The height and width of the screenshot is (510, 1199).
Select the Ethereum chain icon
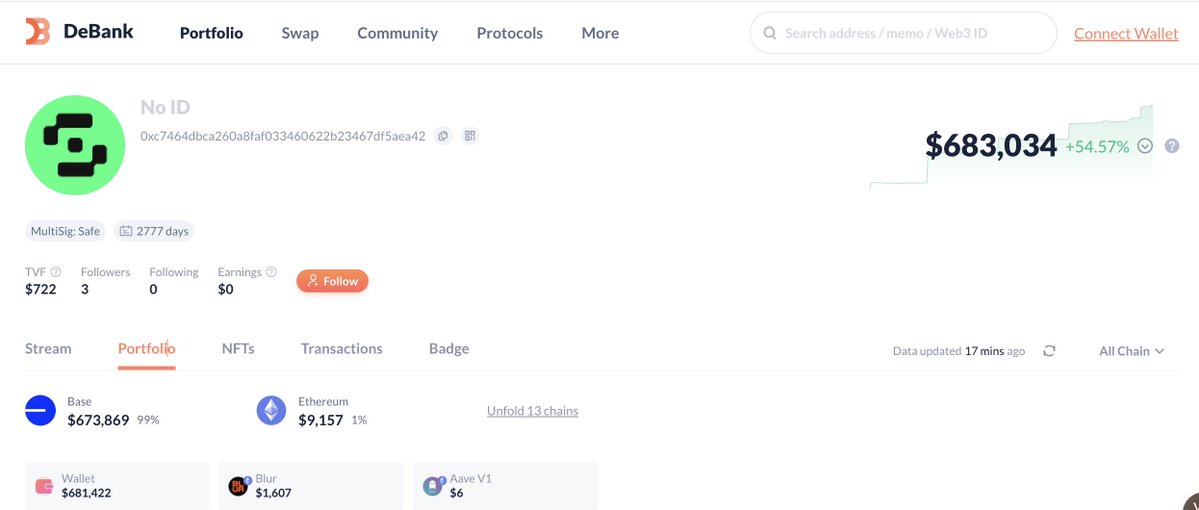pos(272,411)
